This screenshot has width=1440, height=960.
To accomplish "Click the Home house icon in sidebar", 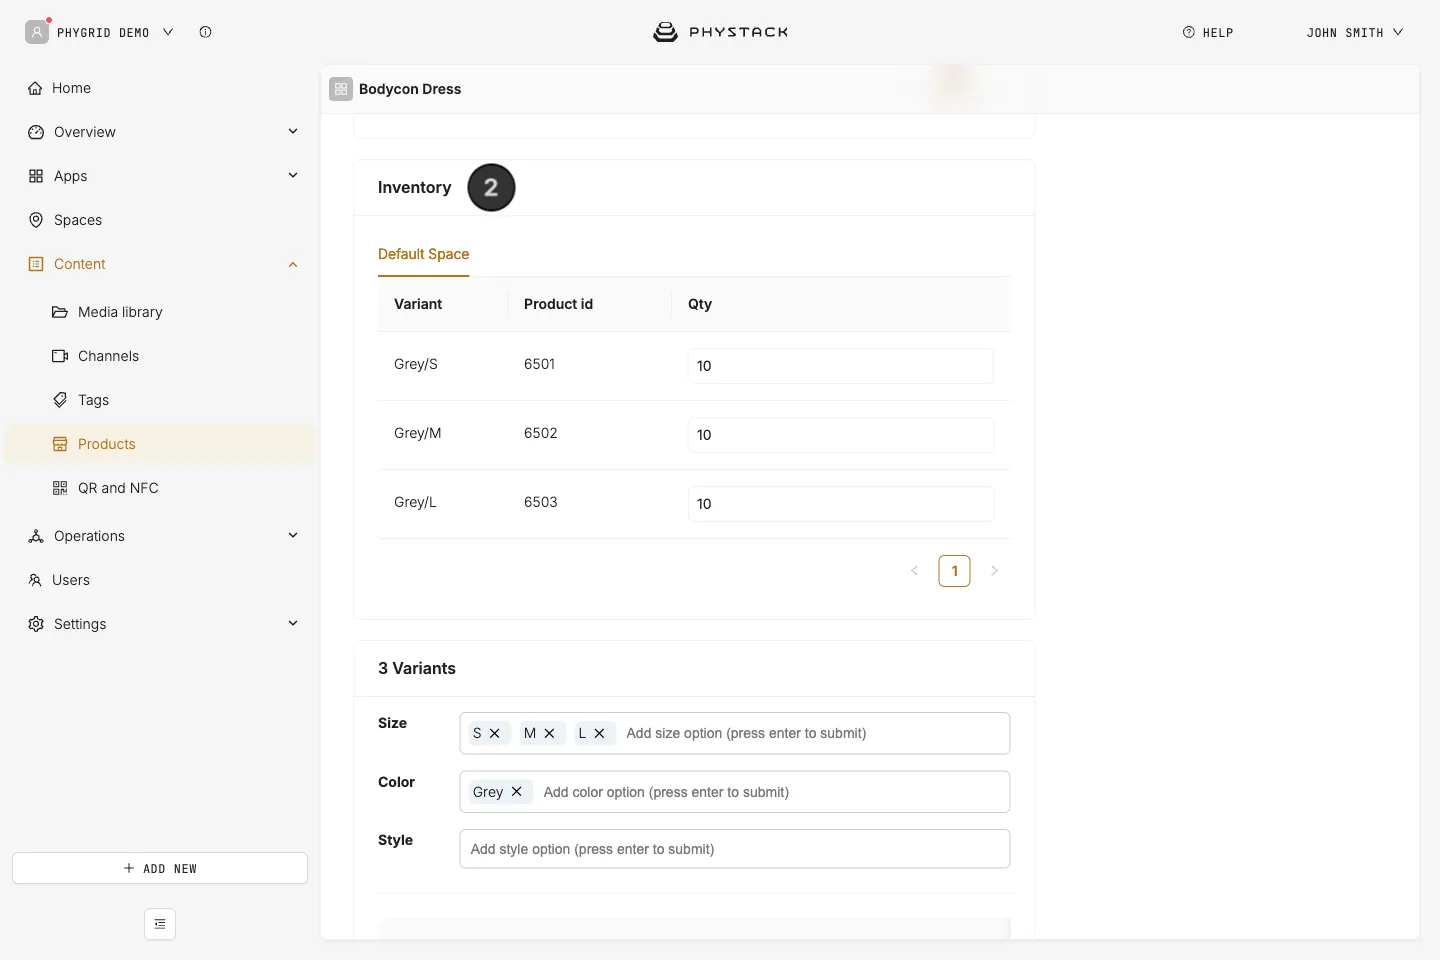I will (x=35, y=88).
